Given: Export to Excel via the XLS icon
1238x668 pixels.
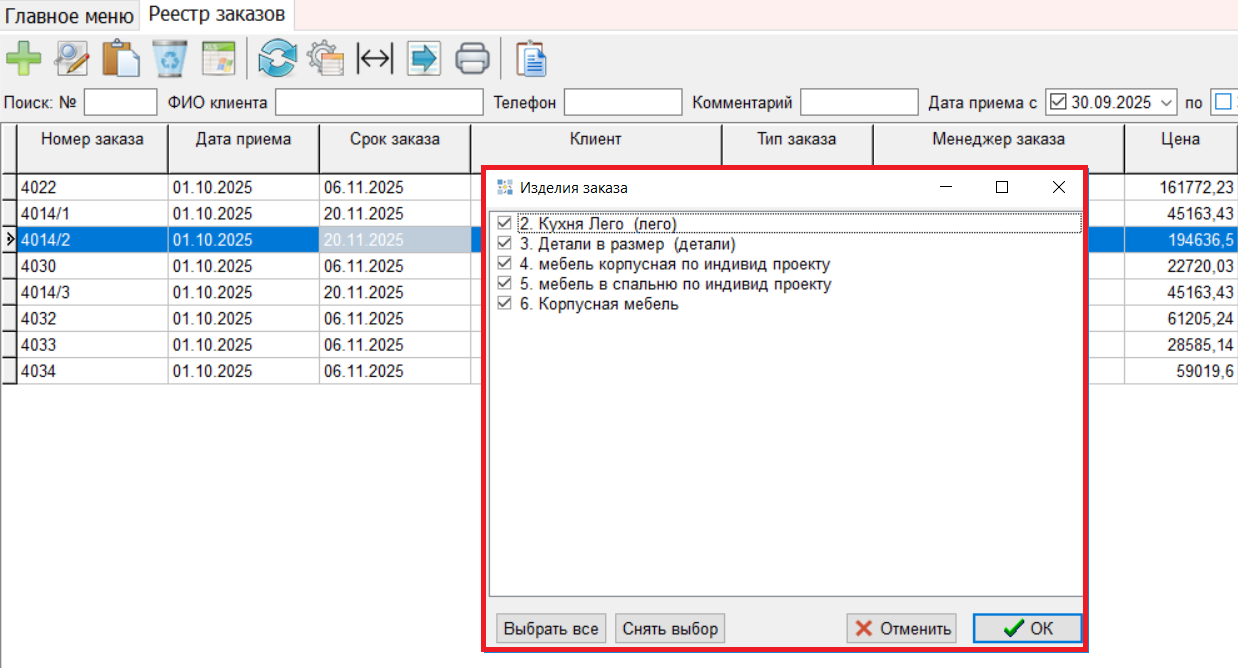Looking at the screenshot, I should 218,58.
